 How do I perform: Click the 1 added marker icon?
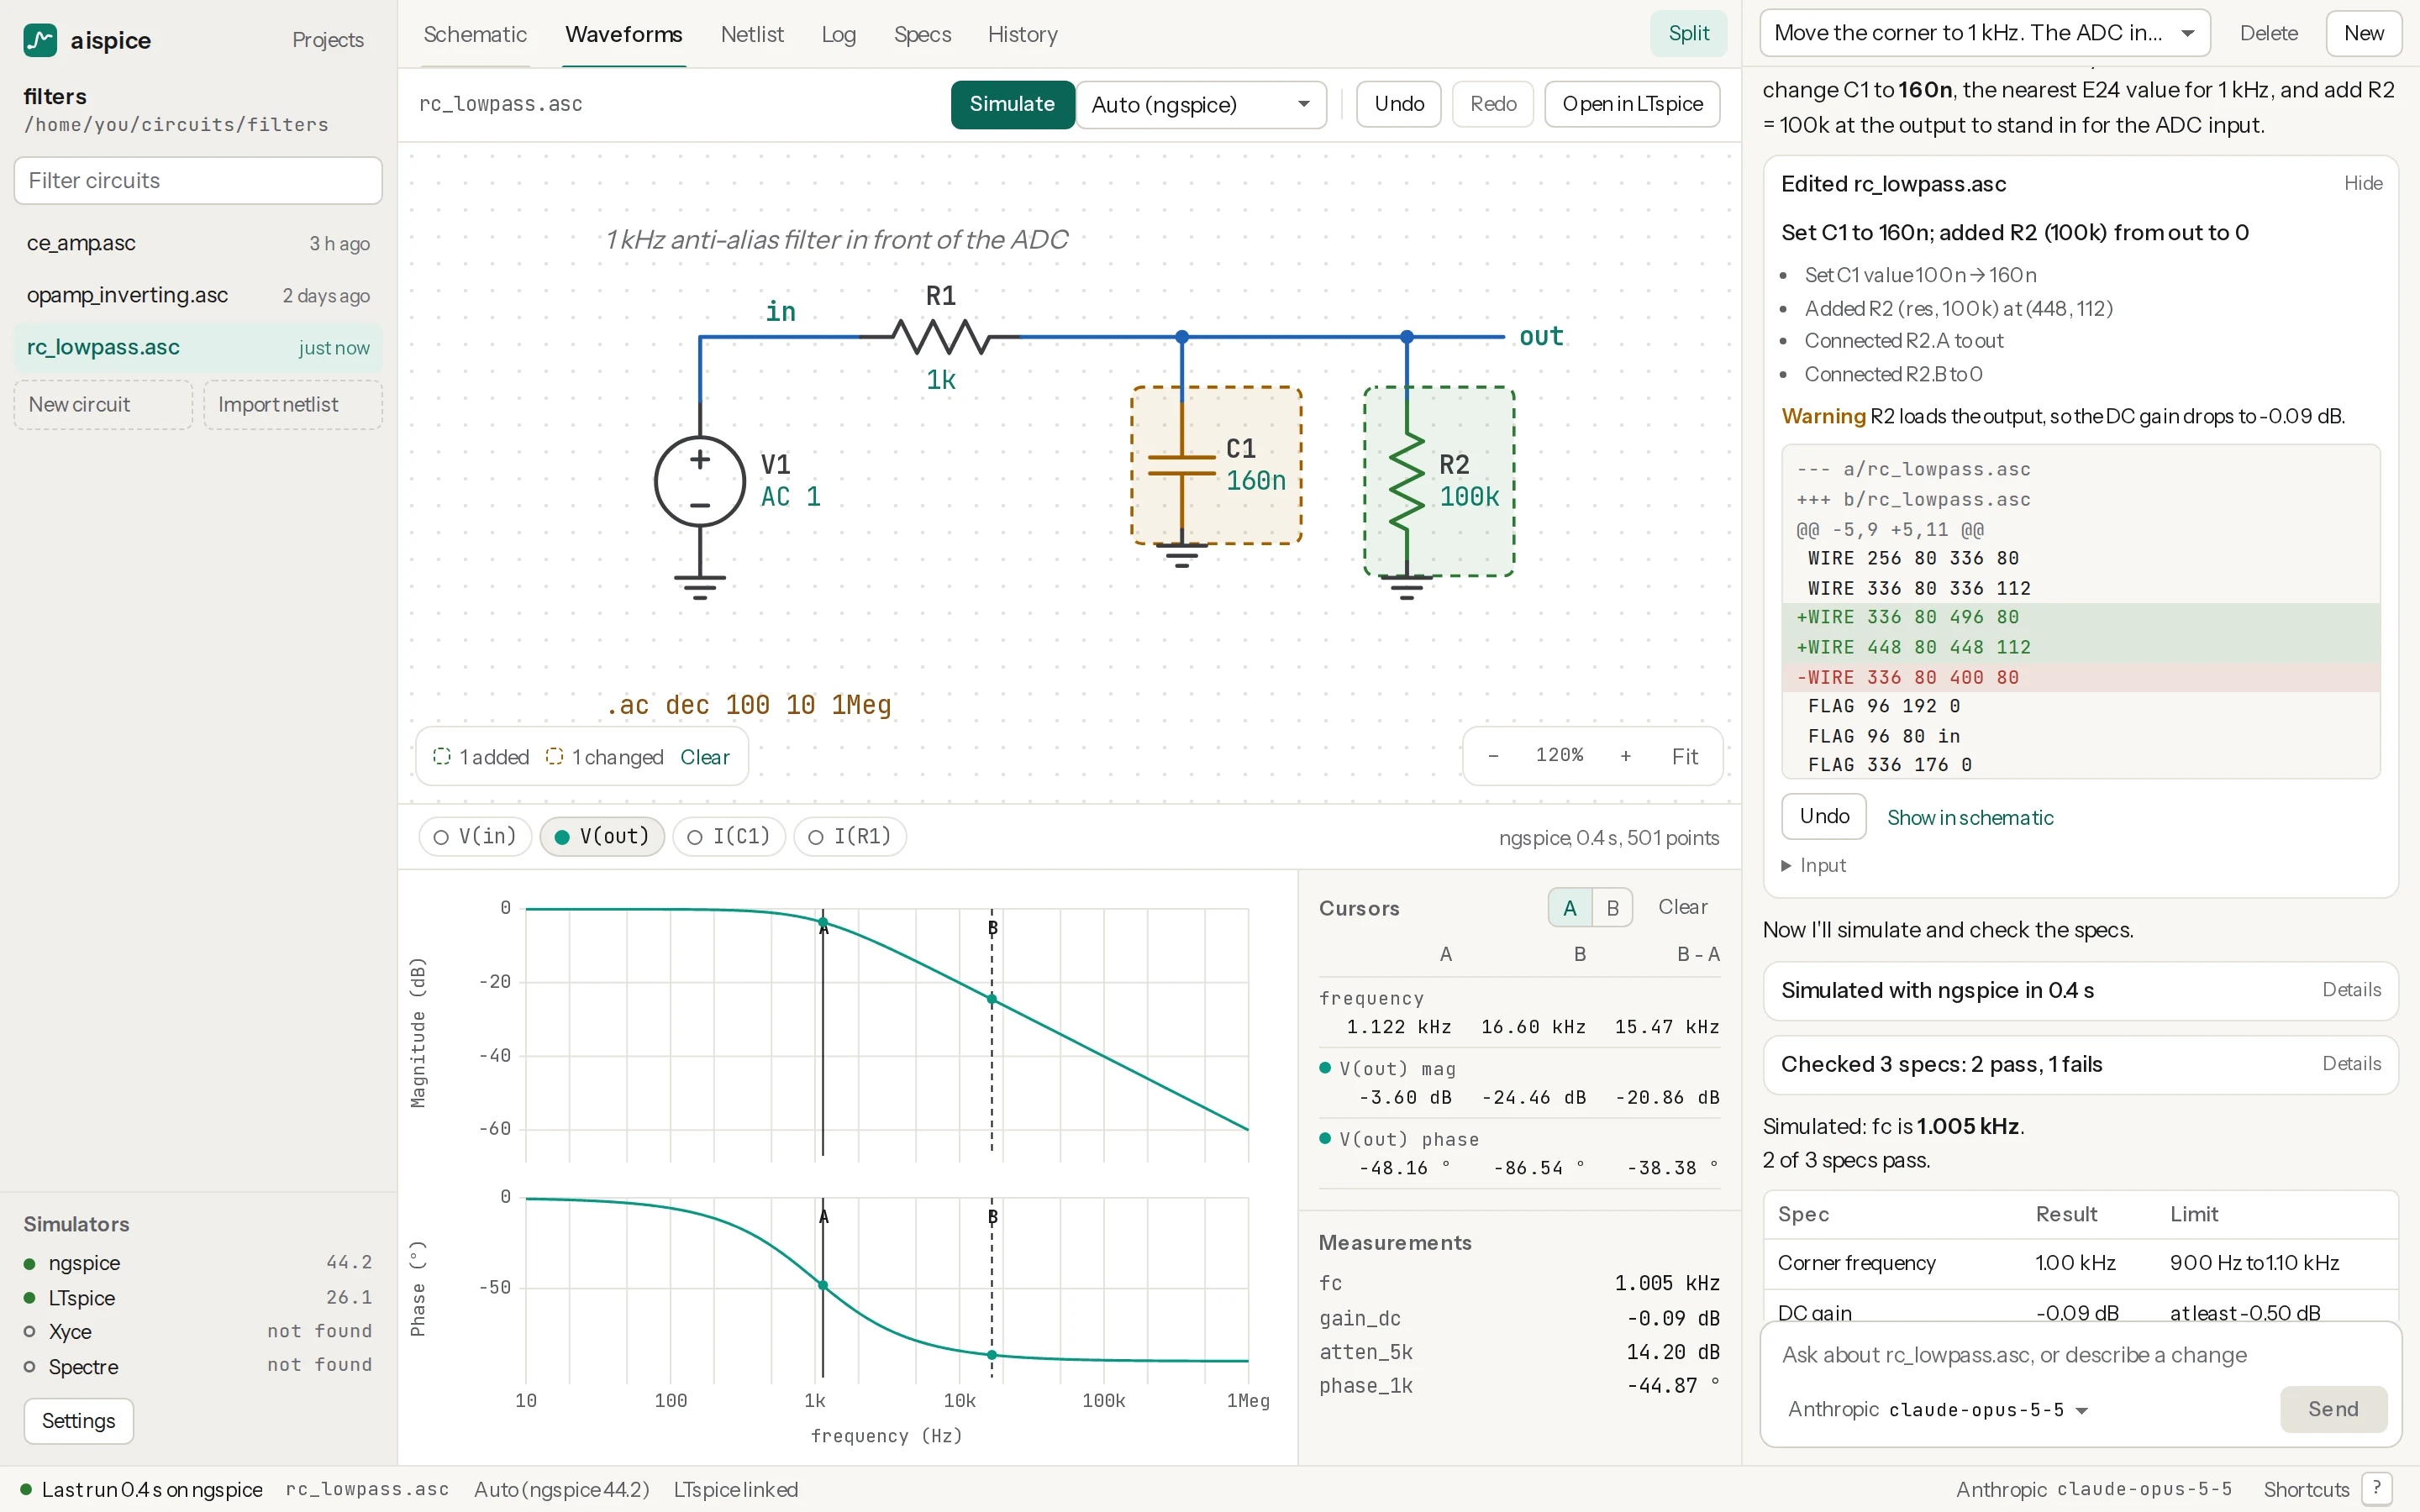441,757
